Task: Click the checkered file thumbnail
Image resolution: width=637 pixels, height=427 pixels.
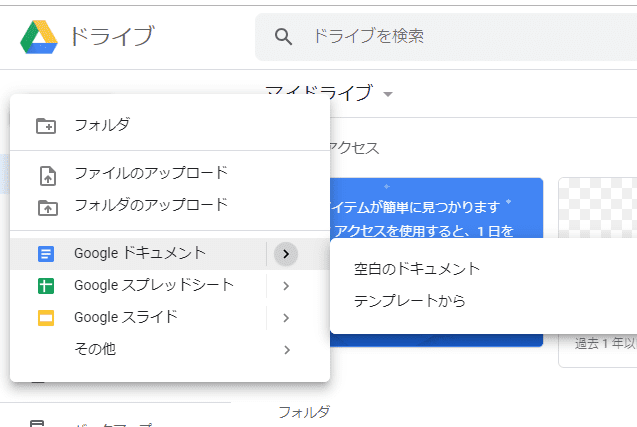Action: click(x=598, y=208)
